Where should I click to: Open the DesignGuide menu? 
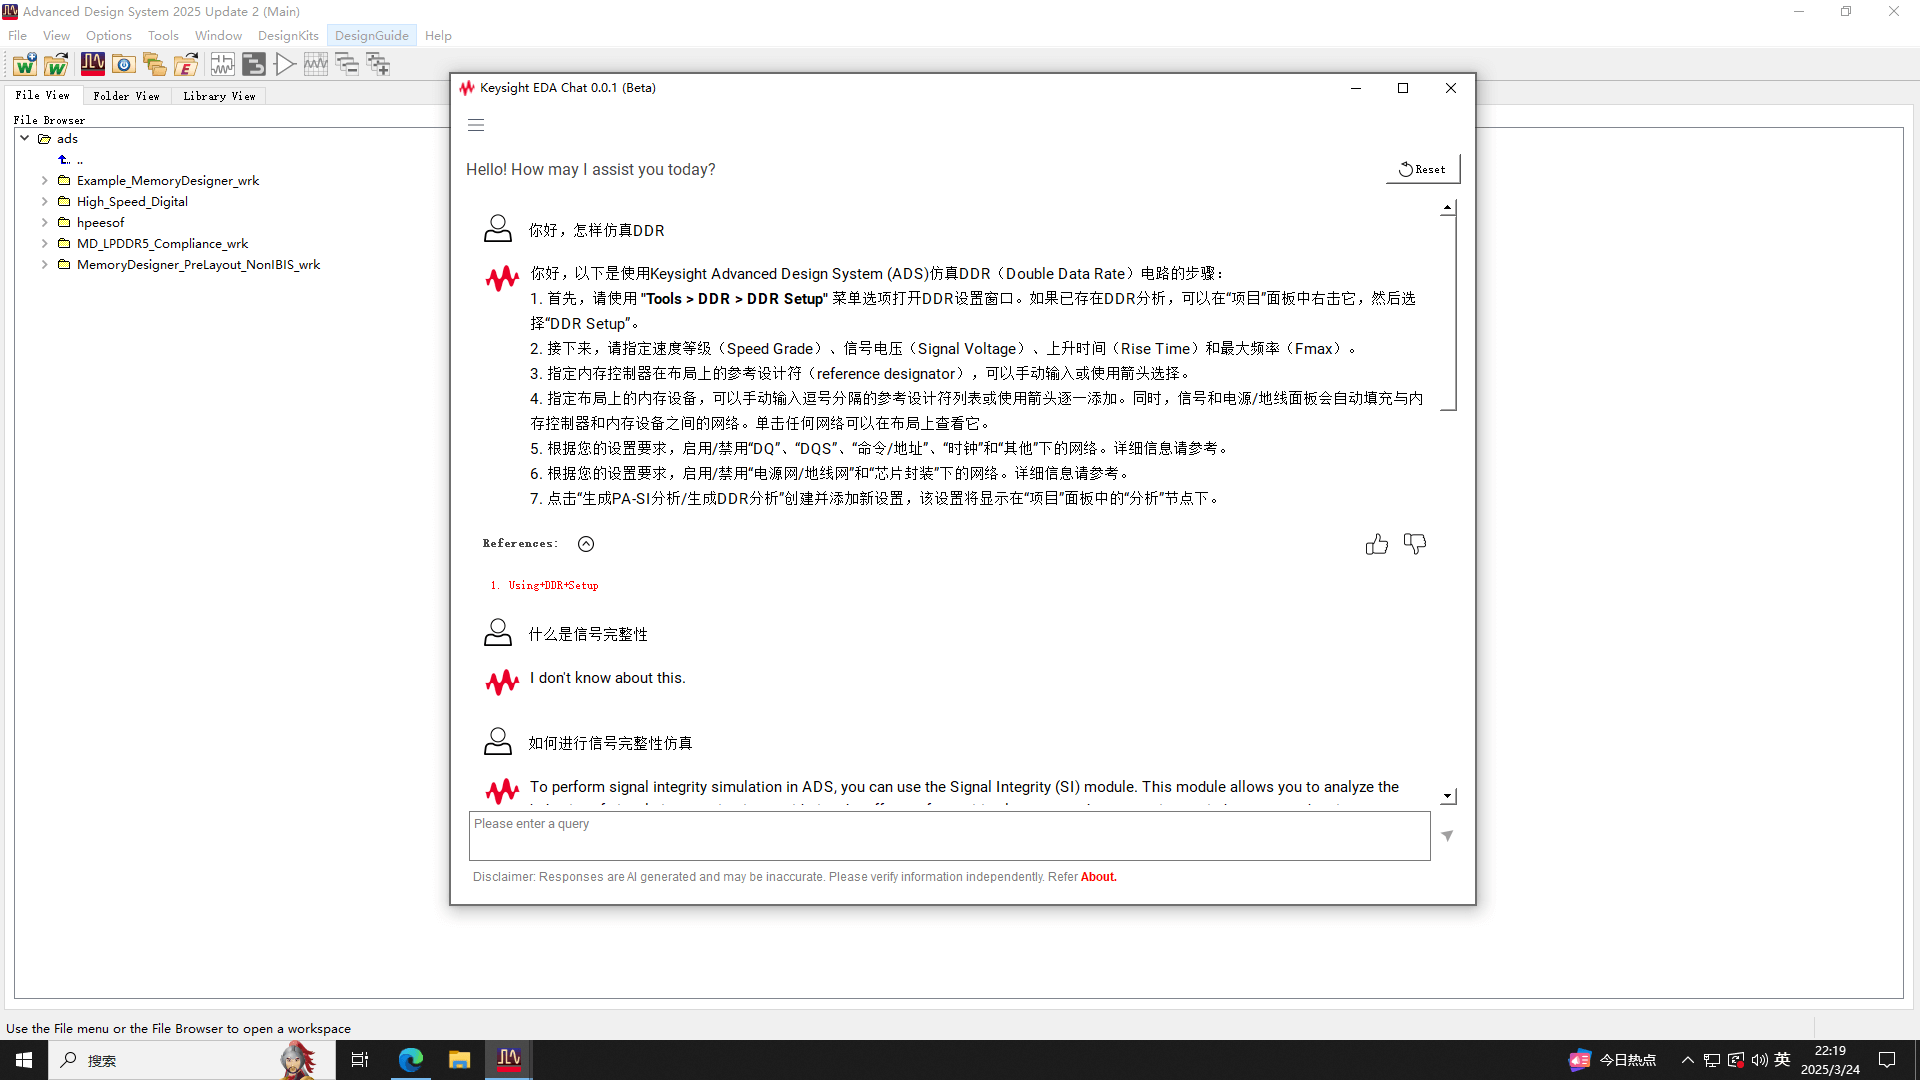(x=372, y=36)
